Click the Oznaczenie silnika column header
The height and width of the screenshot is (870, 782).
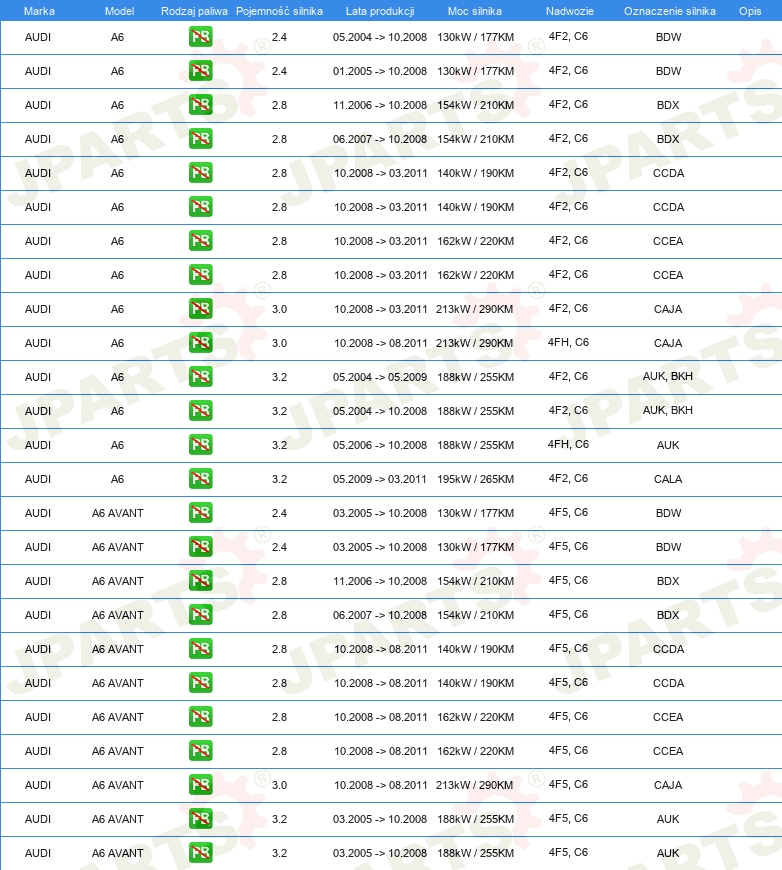coord(669,11)
